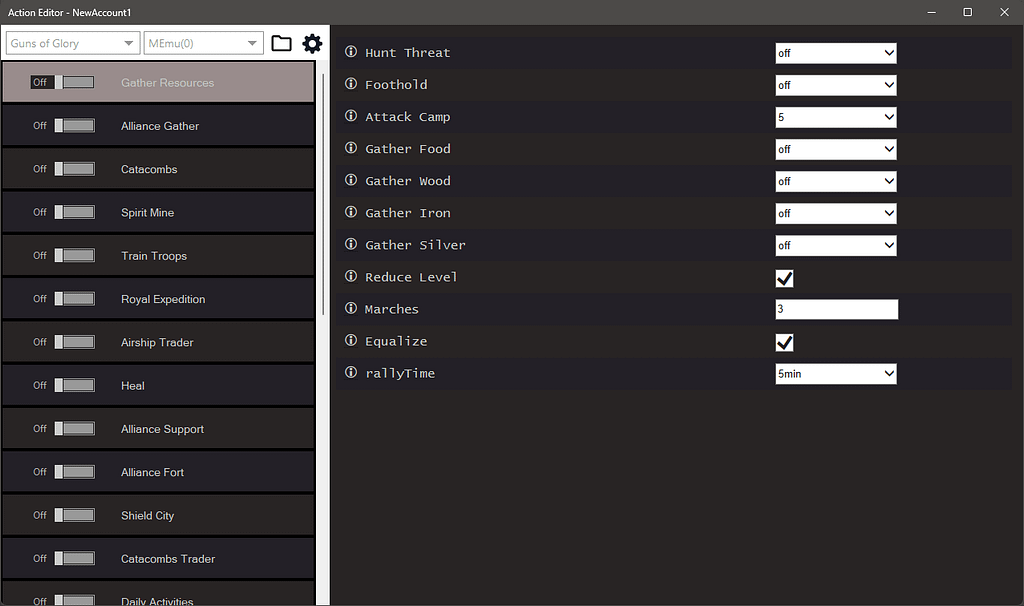Viewport: 1024px width, 606px height.
Task: Uncheck the Equalize checkbox
Action: [784, 342]
